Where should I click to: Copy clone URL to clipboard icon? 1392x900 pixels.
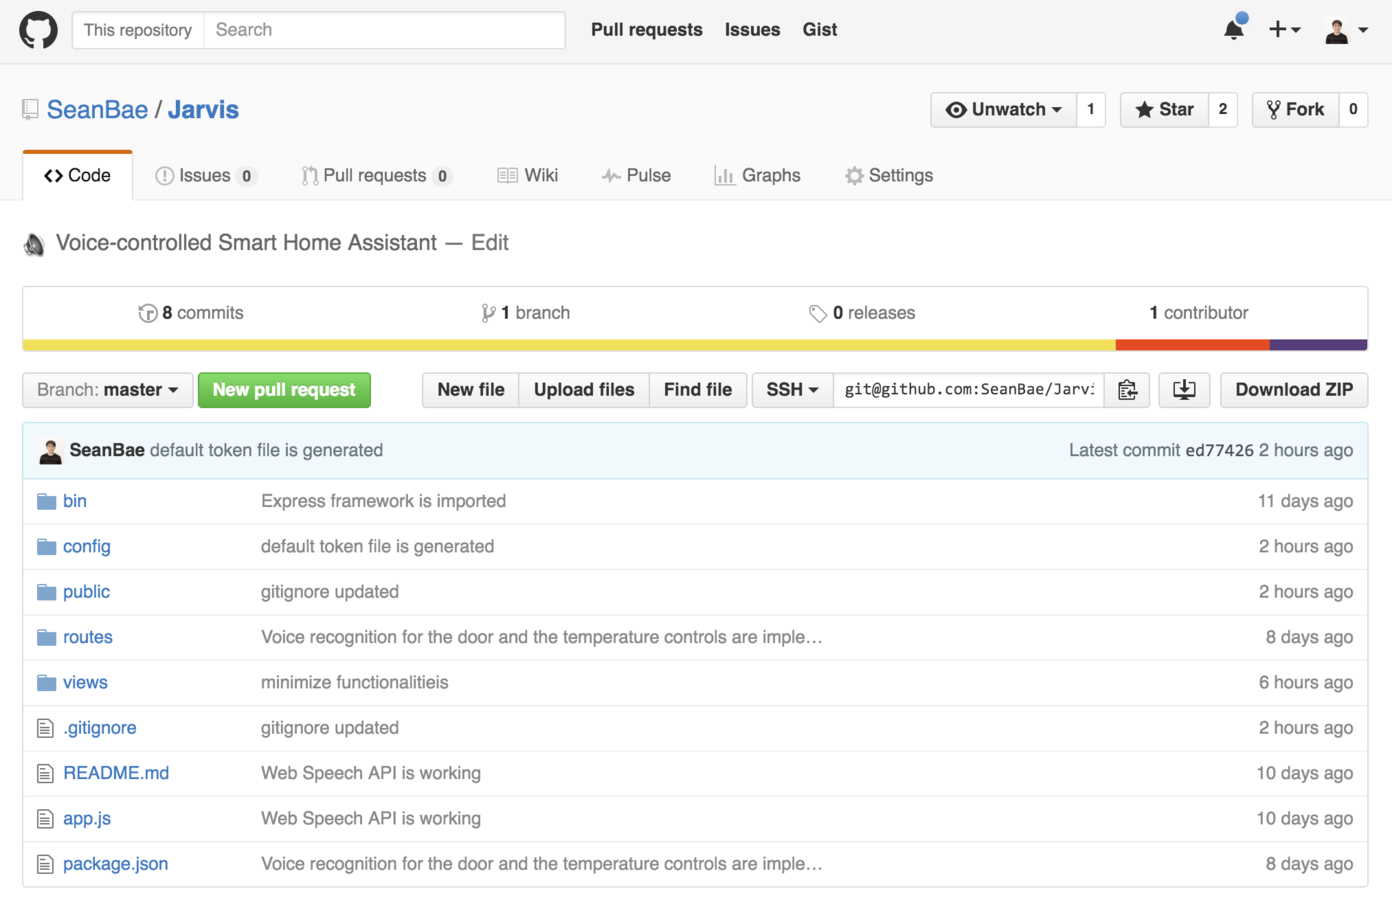coord(1127,390)
